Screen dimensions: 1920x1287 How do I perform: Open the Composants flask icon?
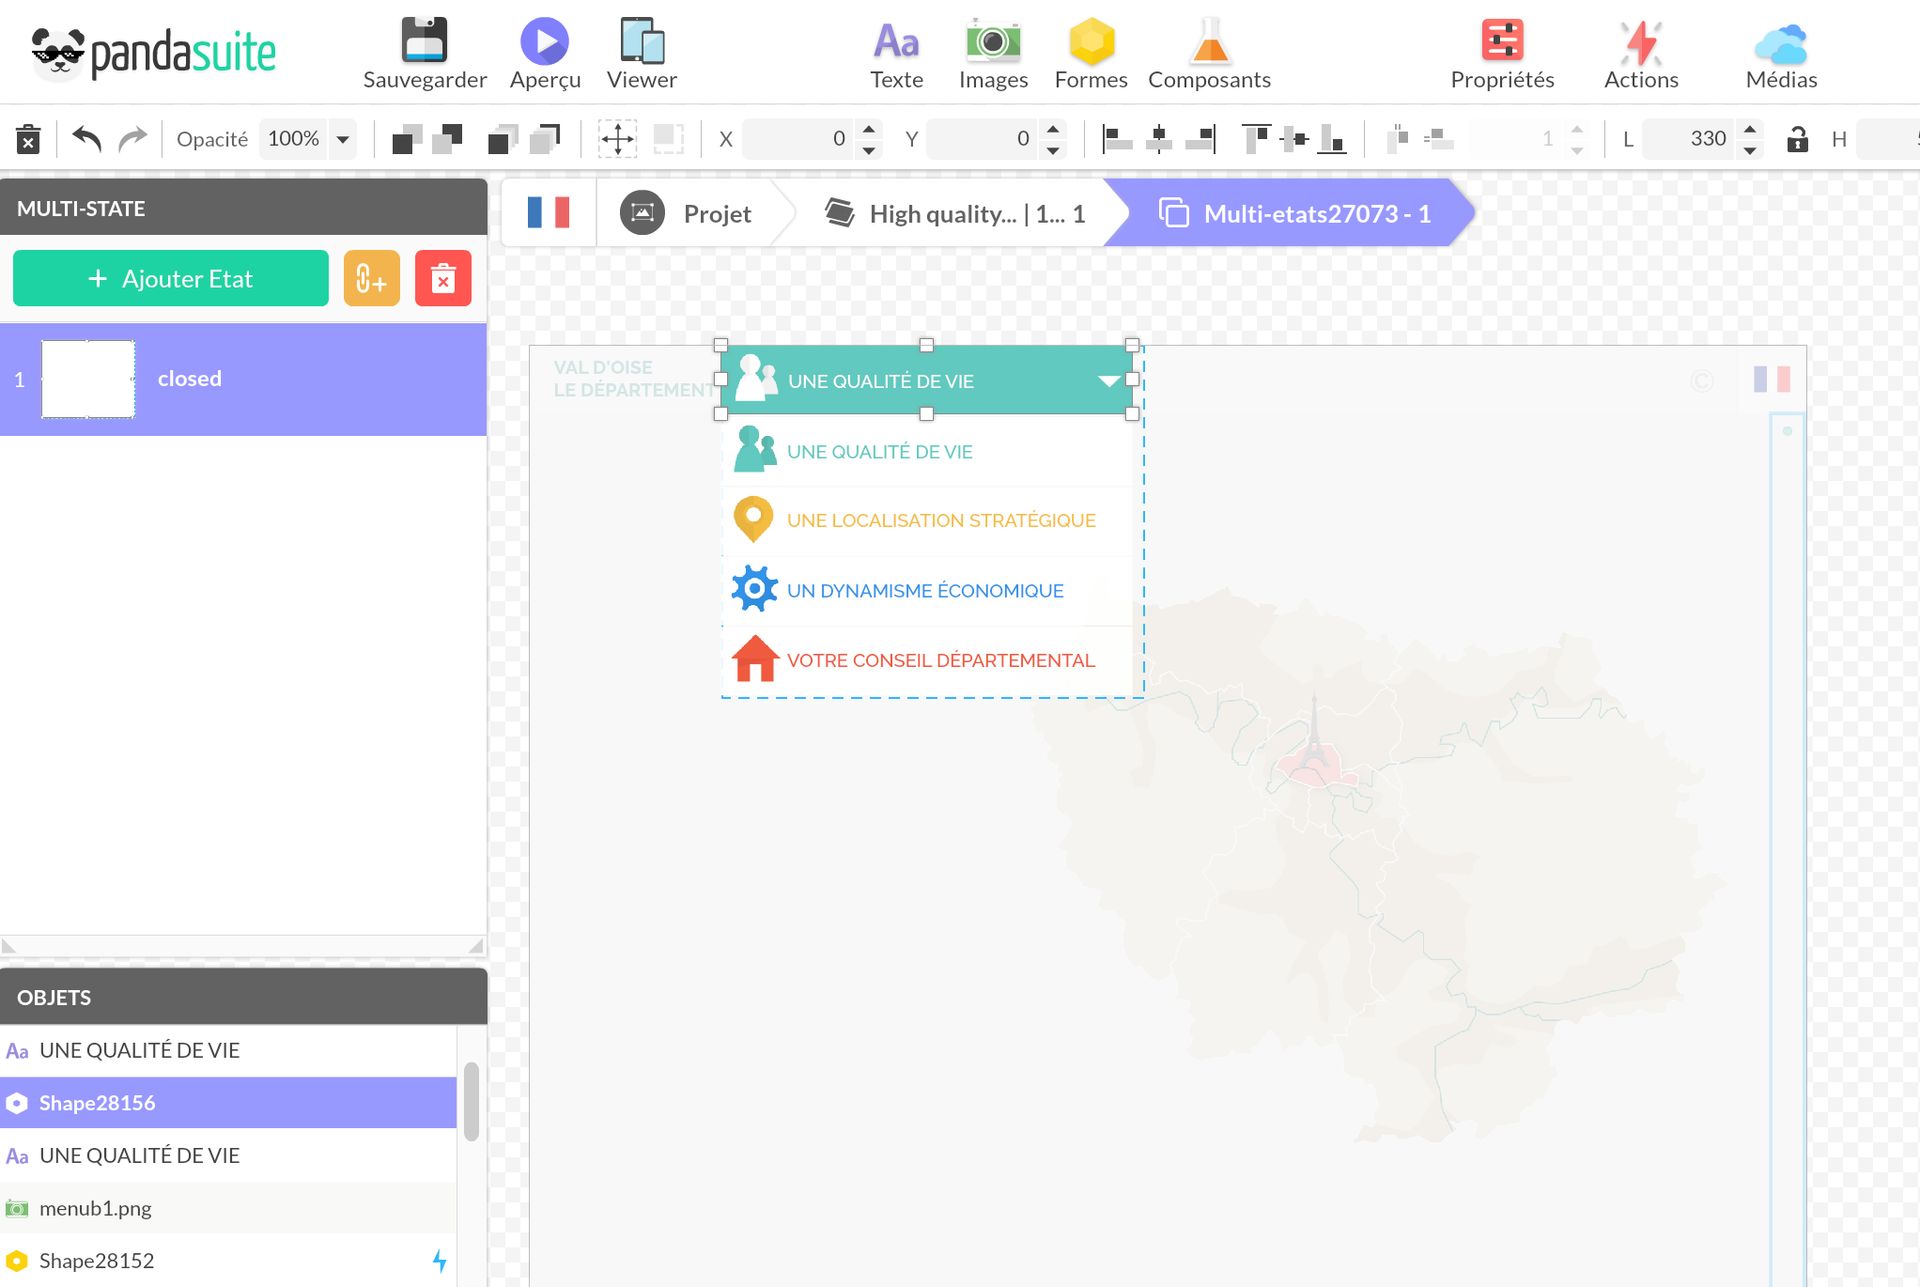[1209, 41]
